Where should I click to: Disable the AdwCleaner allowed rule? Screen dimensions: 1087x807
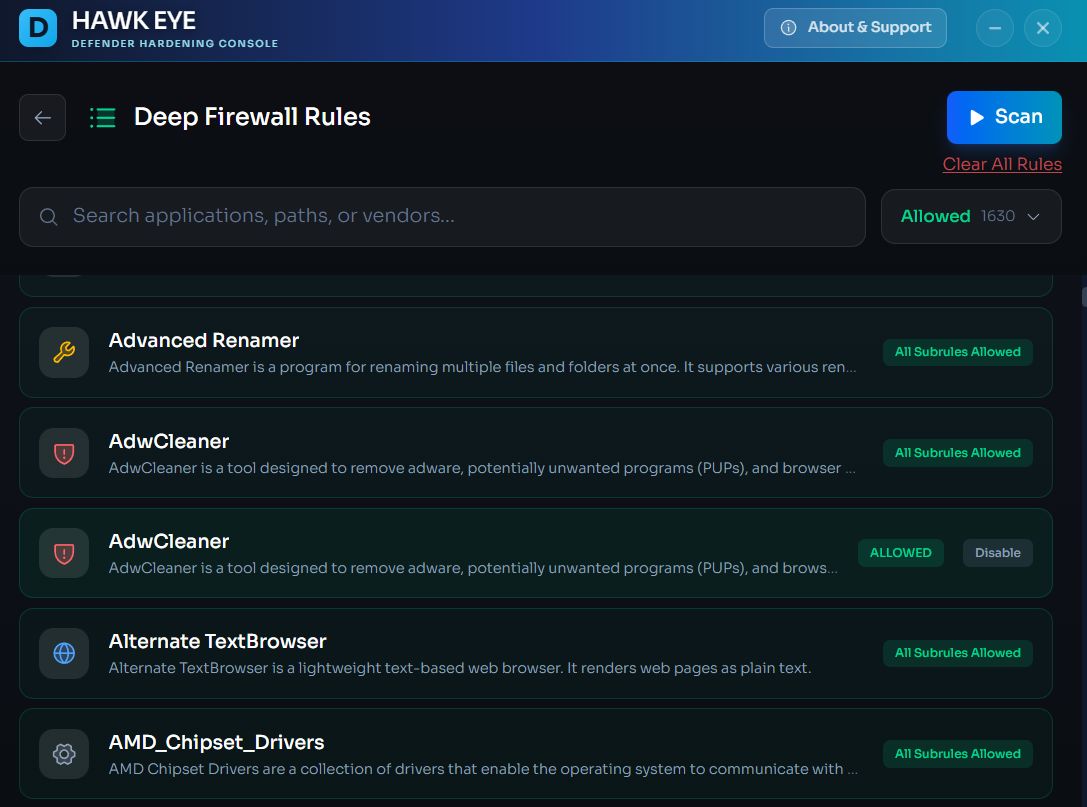point(998,553)
